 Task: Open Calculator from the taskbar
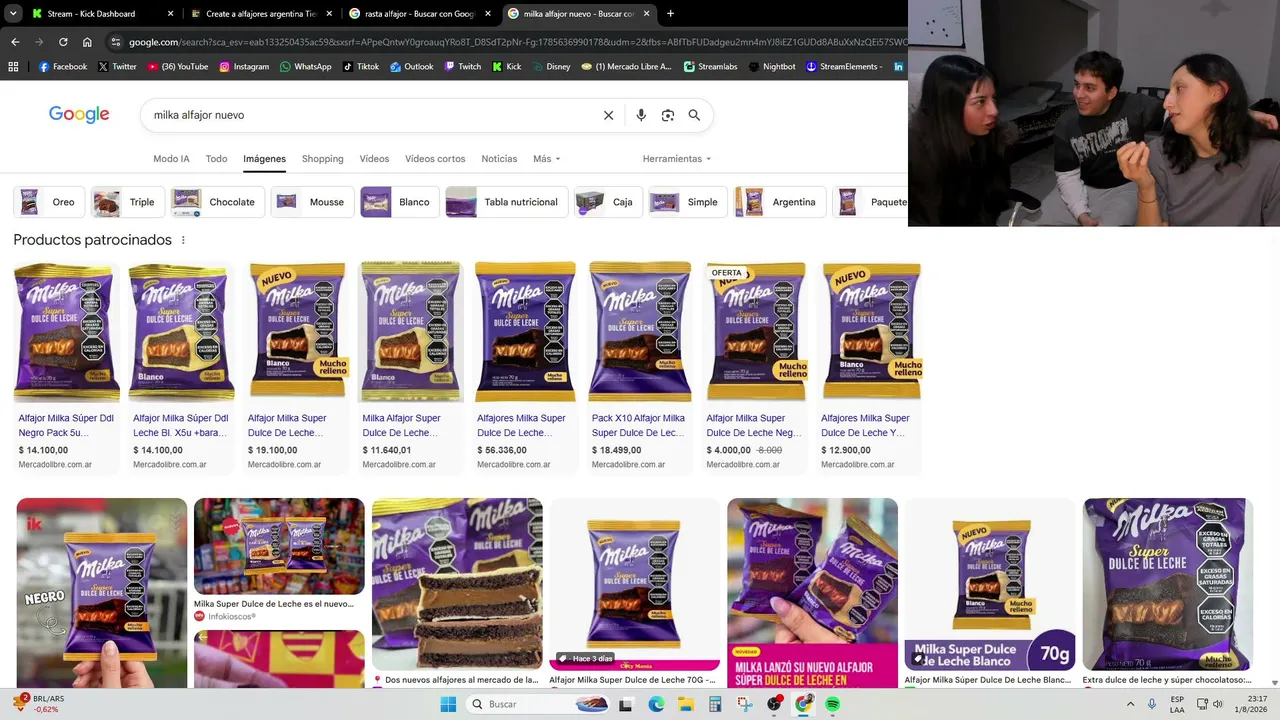715,704
